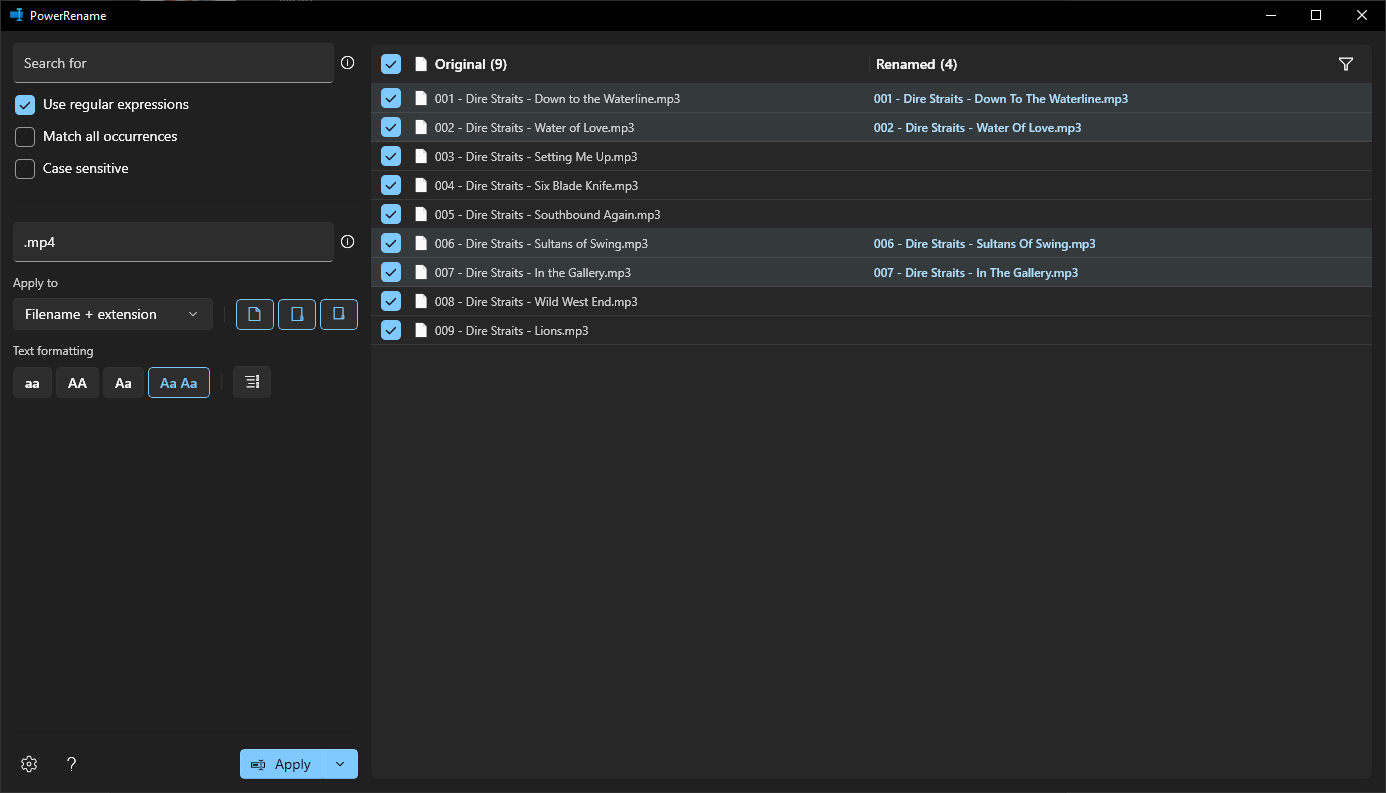Click the replace field containing '.mp4'

pyautogui.click(x=173, y=242)
